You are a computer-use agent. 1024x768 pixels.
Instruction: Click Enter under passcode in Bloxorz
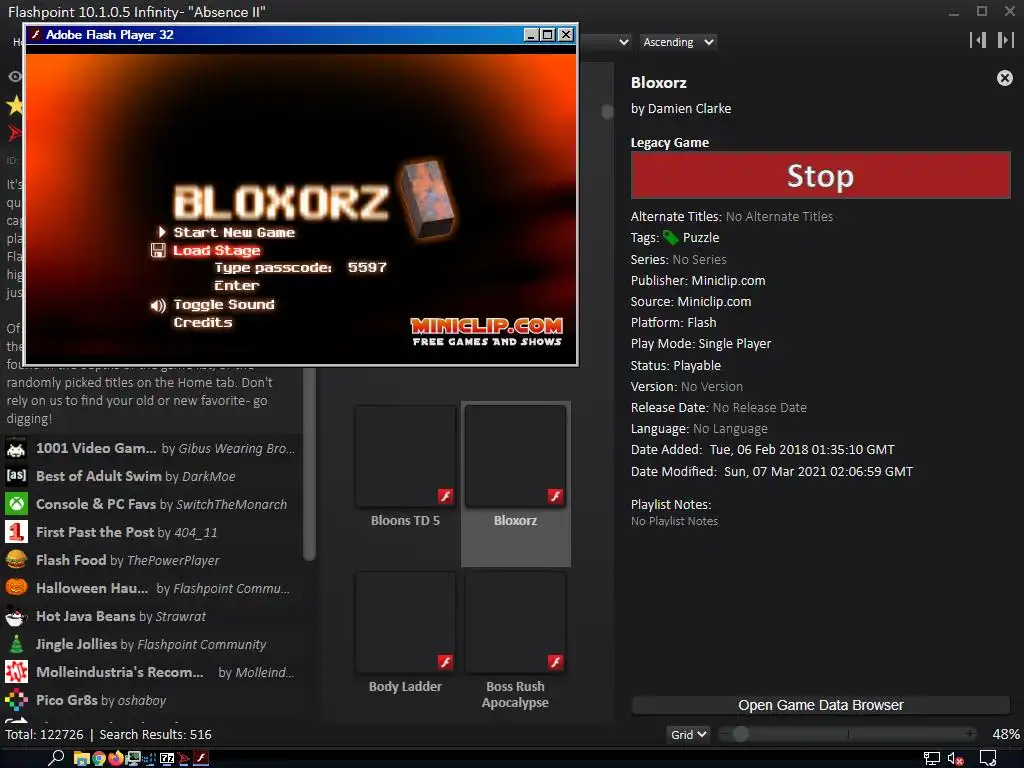pos(236,285)
